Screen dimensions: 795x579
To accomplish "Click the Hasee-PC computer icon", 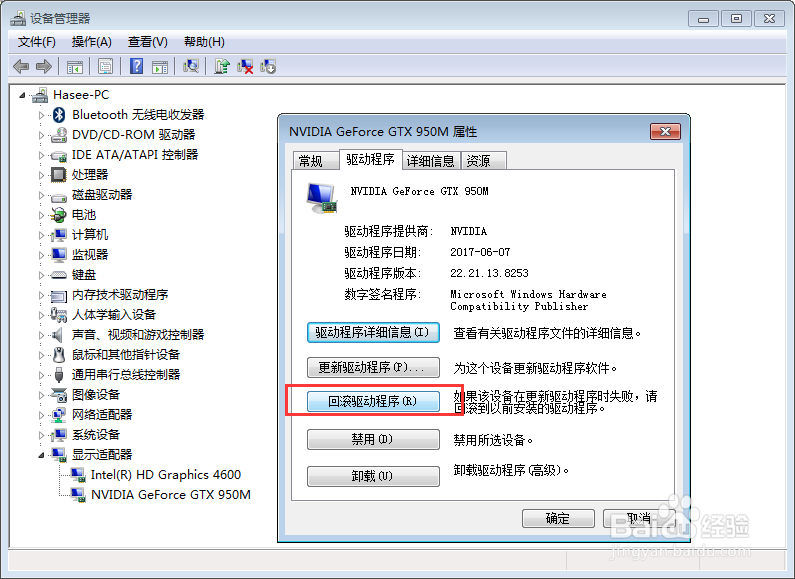I will pyautogui.click(x=40, y=95).
